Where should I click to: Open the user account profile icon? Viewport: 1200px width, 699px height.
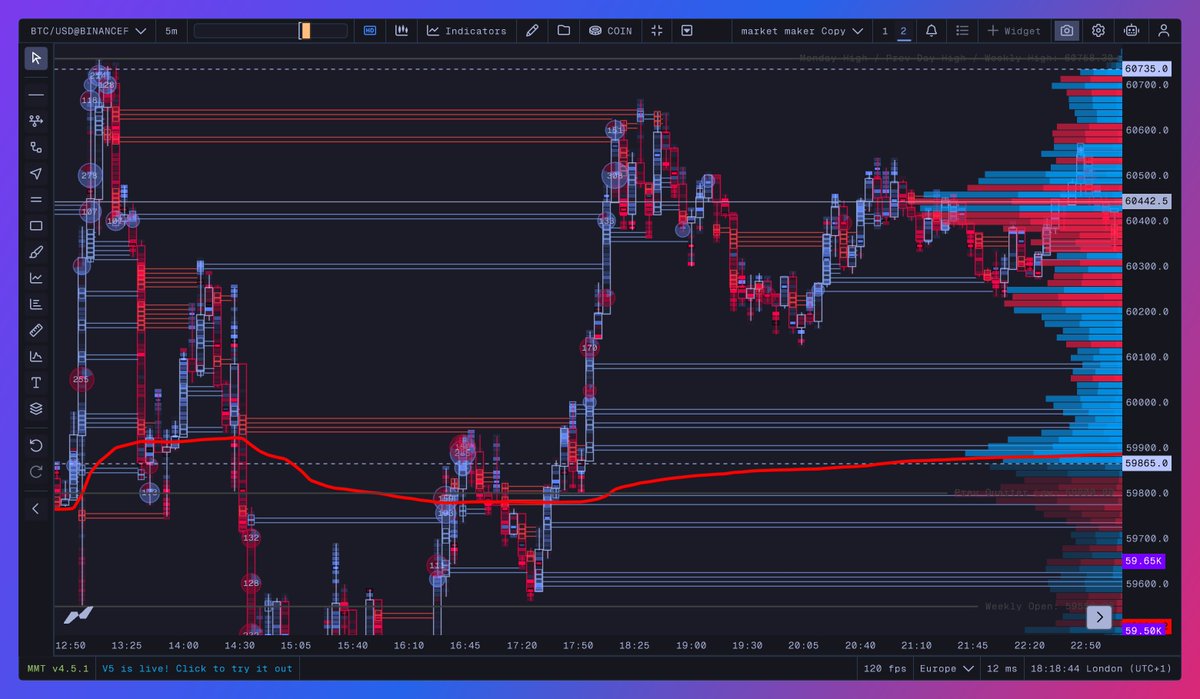1163,31
